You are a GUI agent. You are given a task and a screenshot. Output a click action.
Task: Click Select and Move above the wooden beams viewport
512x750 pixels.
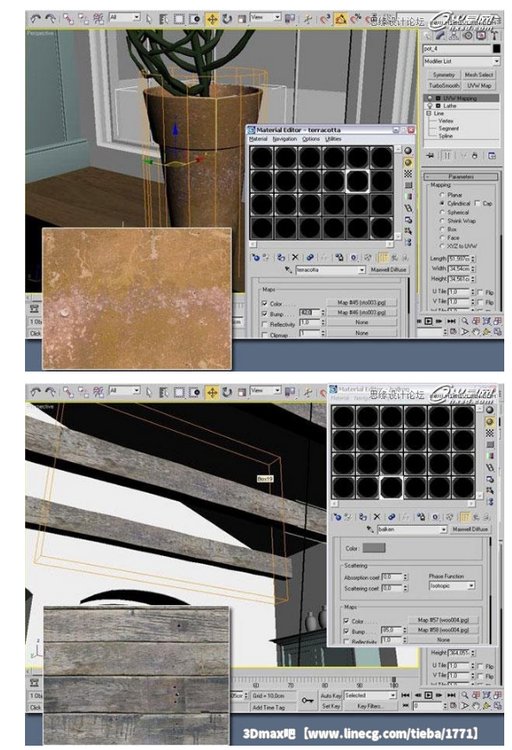pyautogui.click(x=211, y=393)
